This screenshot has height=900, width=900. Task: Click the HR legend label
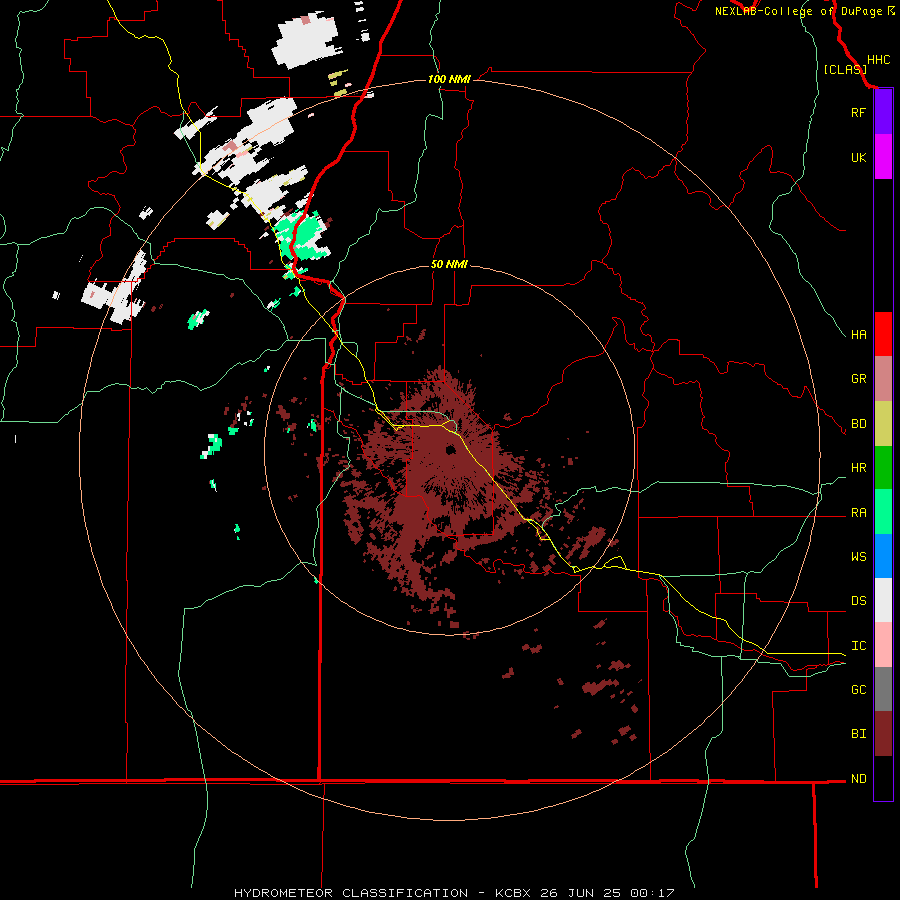click(858, 468)
